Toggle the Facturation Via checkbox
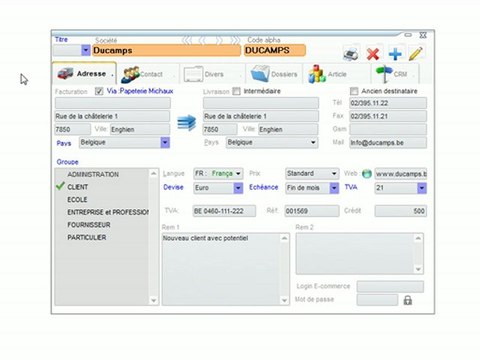The width and height of the screenshot is (480, 360). [x=99, y=91]
